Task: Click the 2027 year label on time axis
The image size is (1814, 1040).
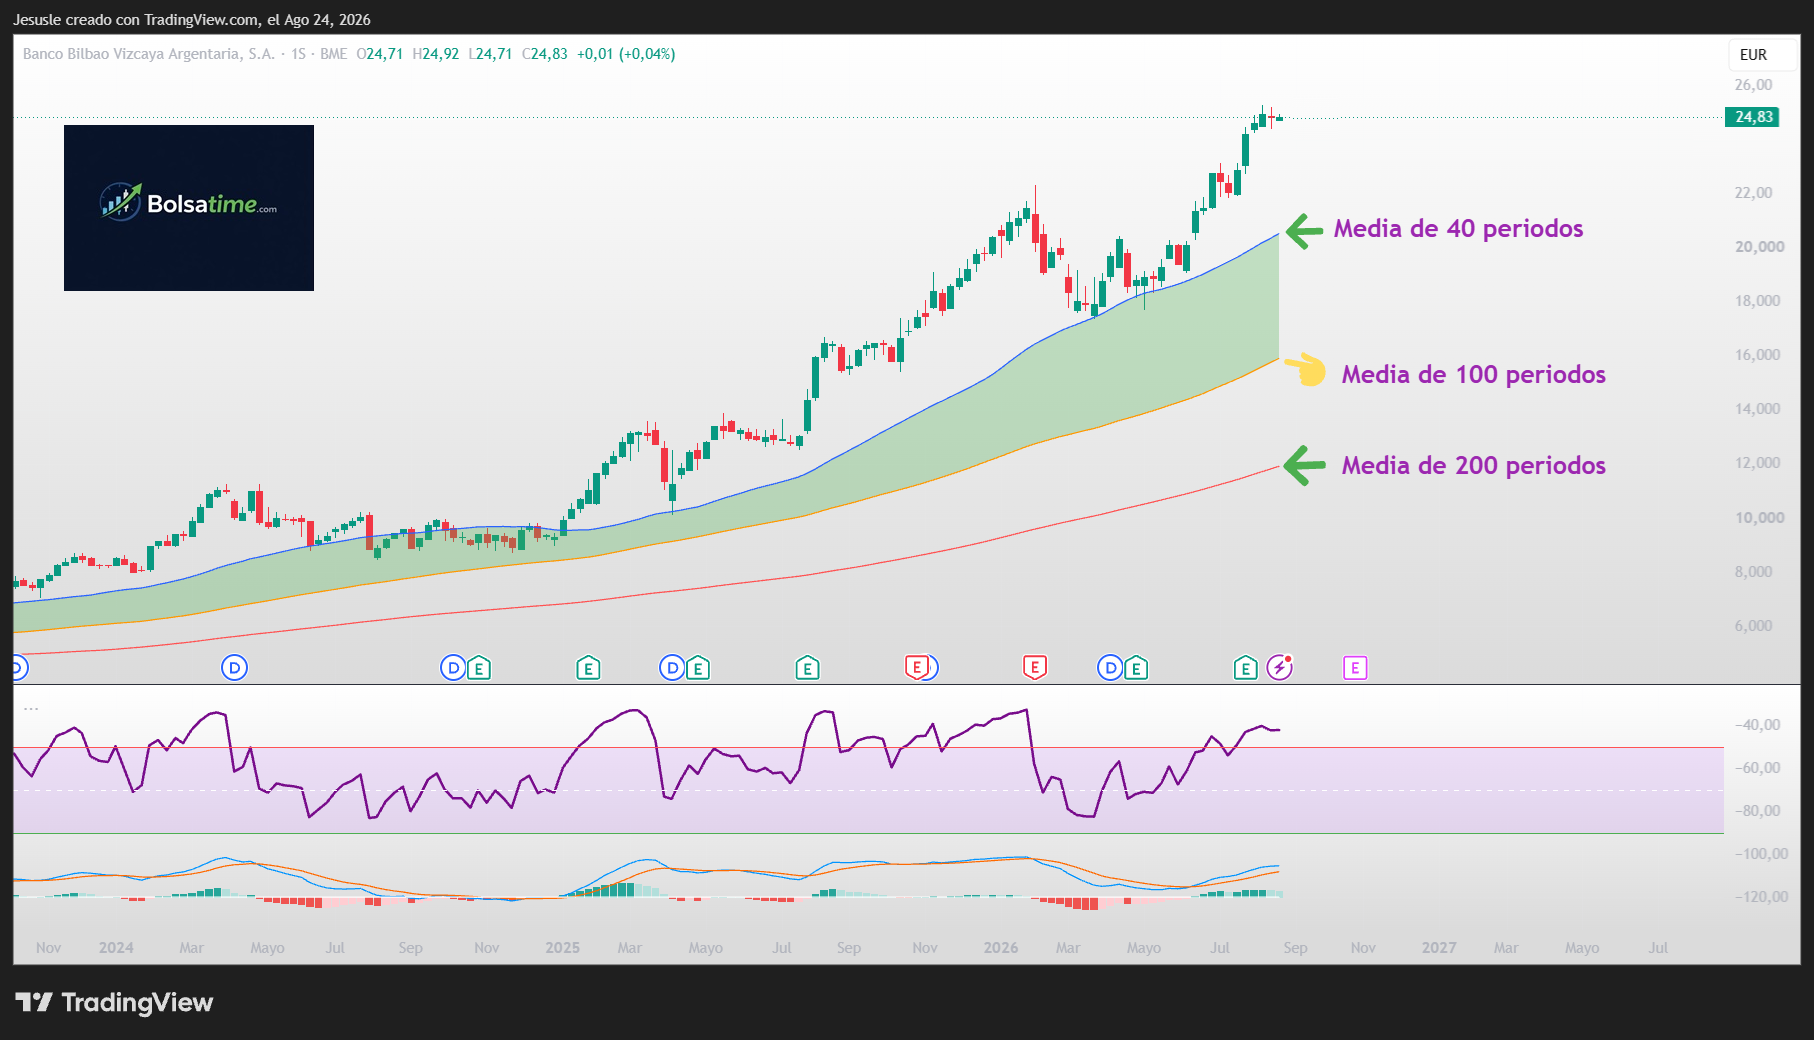Action: 1439,948
